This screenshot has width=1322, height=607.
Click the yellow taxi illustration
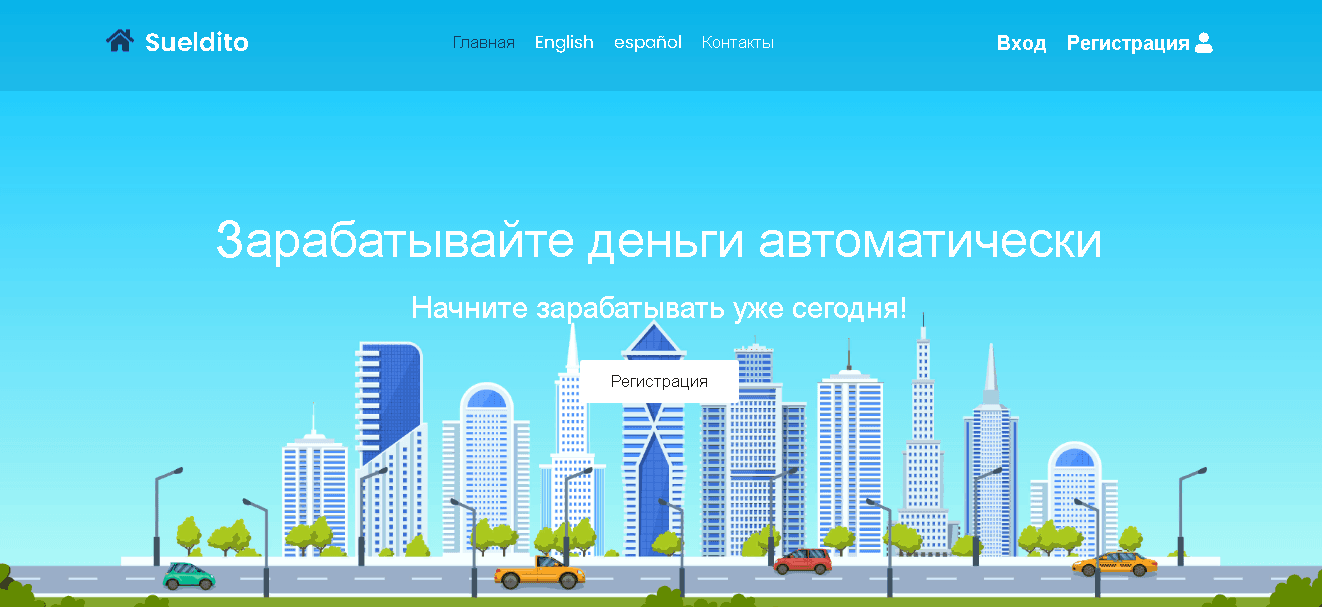click(1114, 564)
